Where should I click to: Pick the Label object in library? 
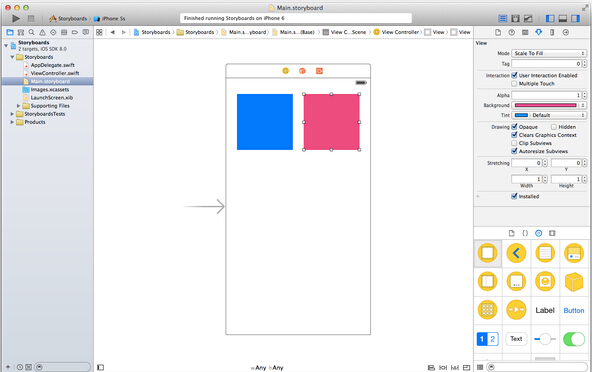(x=545, y=310)
